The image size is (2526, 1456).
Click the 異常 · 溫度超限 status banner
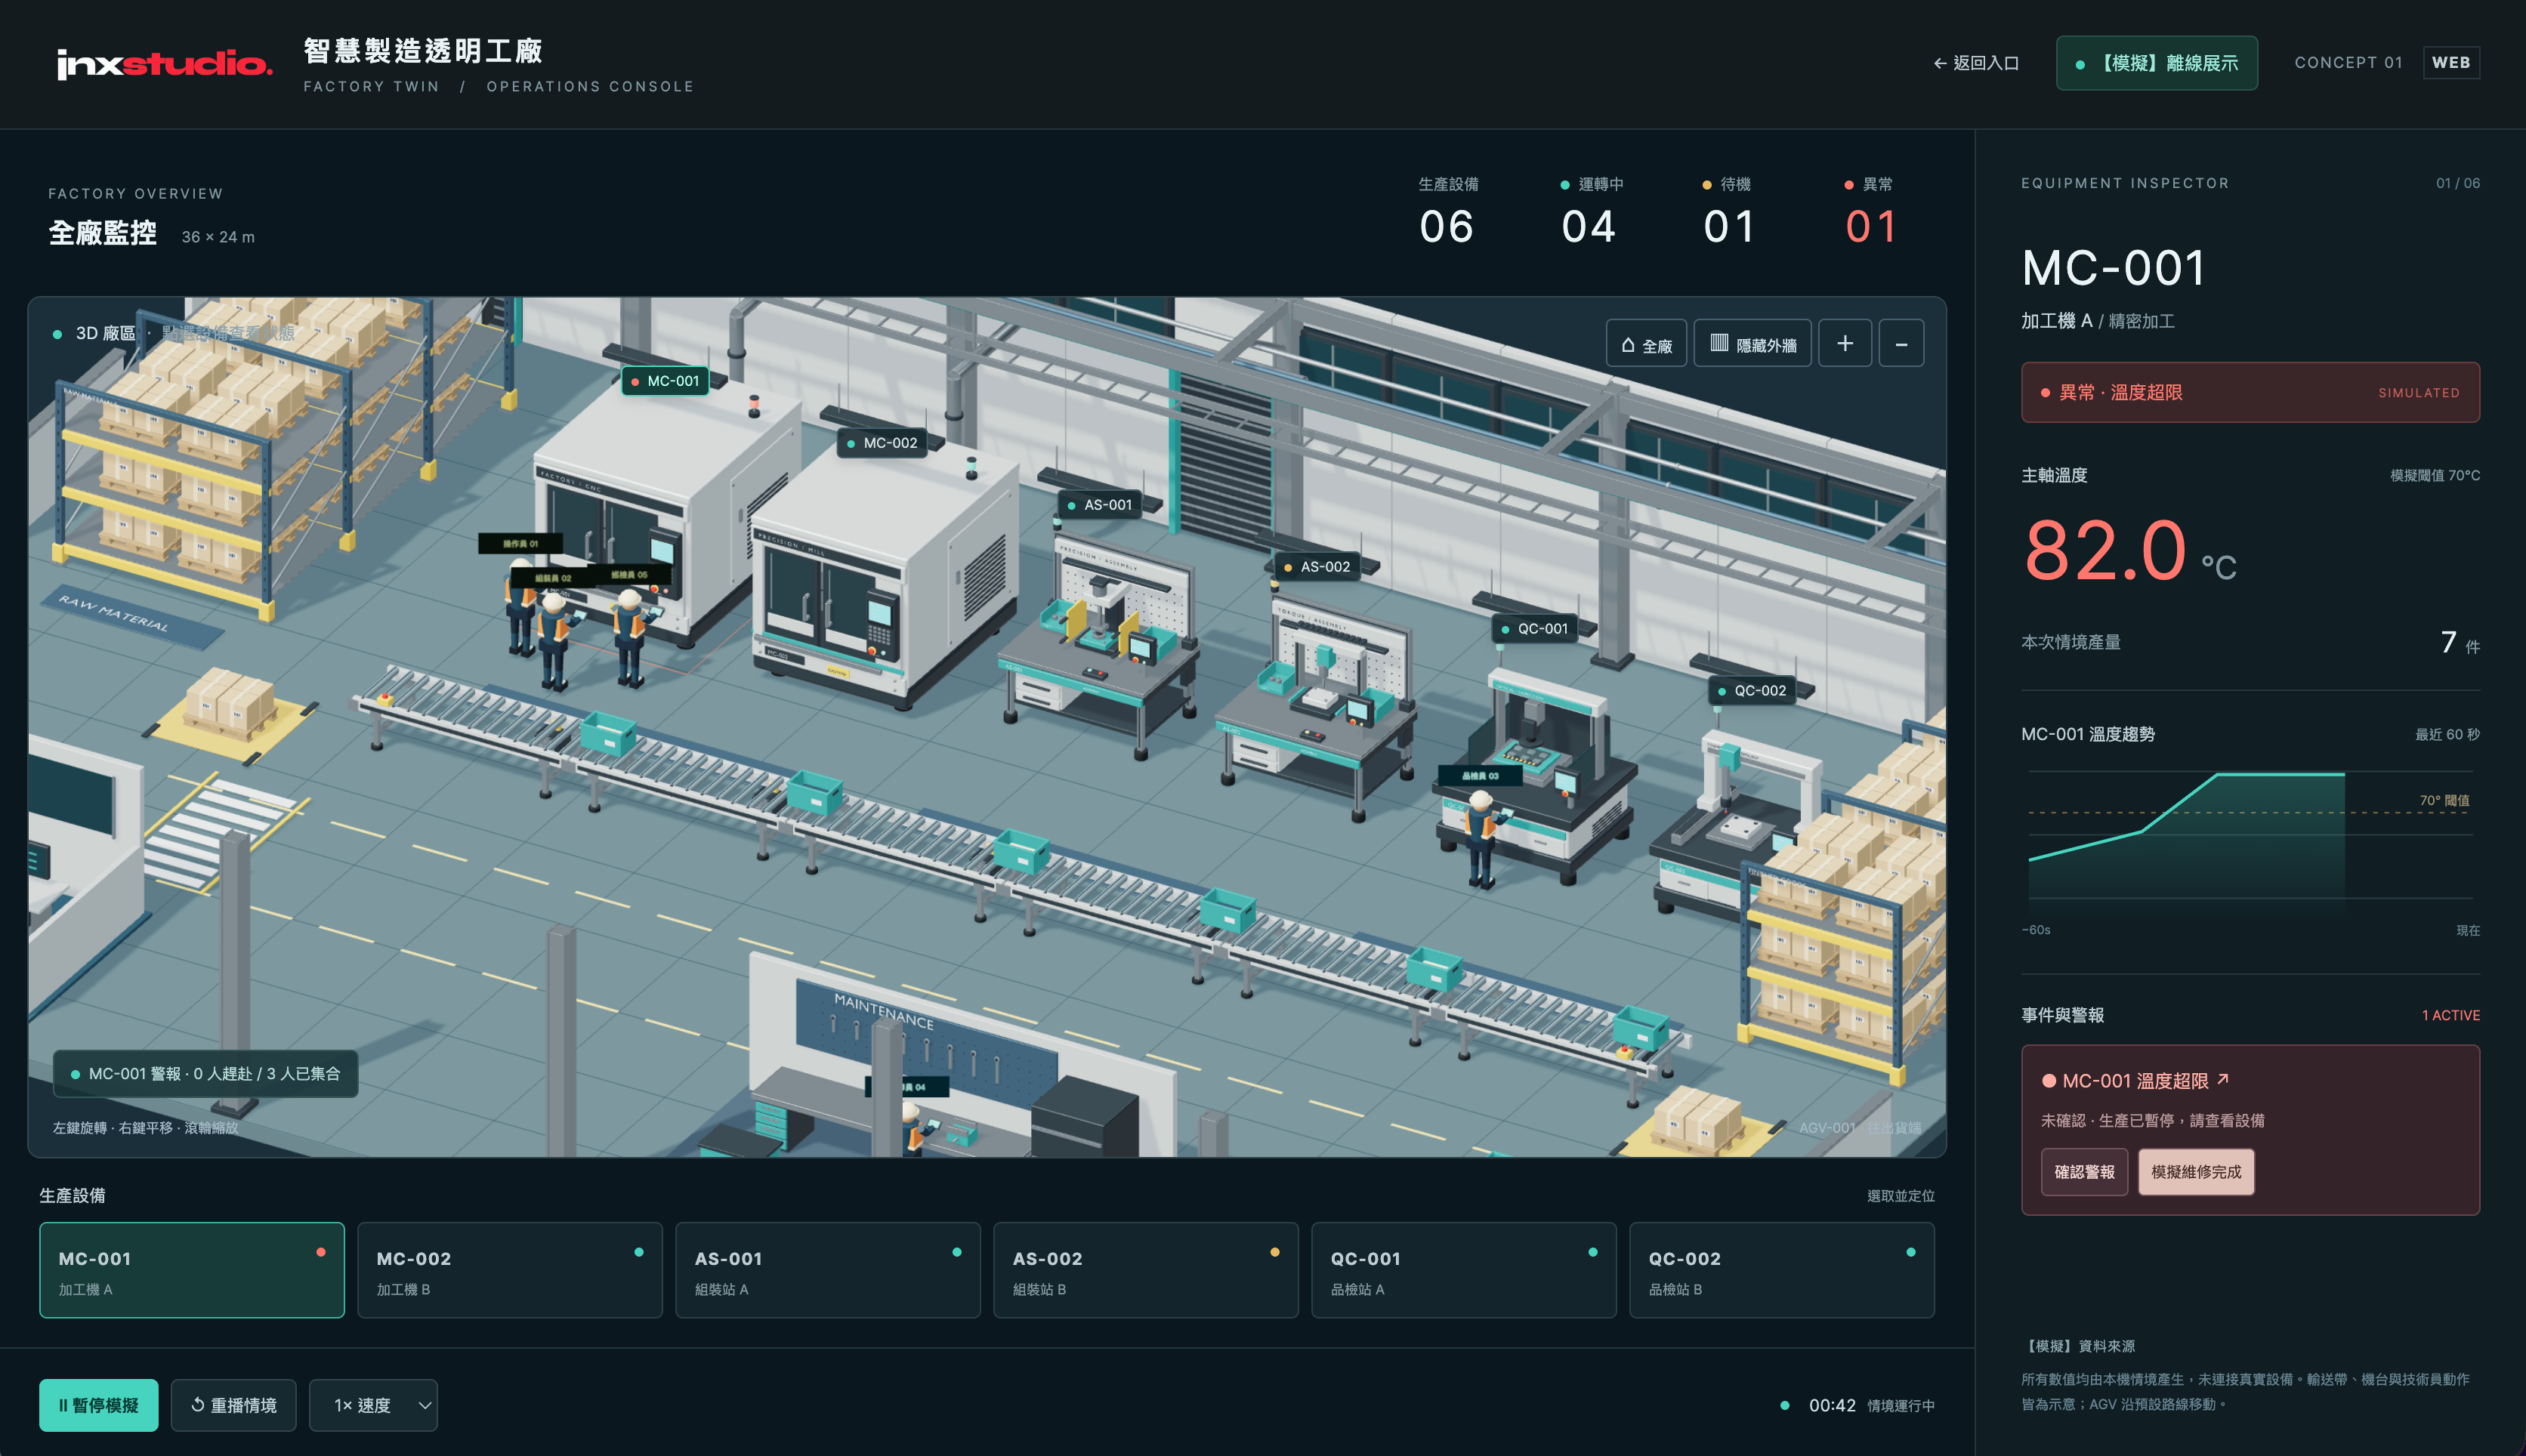pyautogui.click(x=2250, y=393)
